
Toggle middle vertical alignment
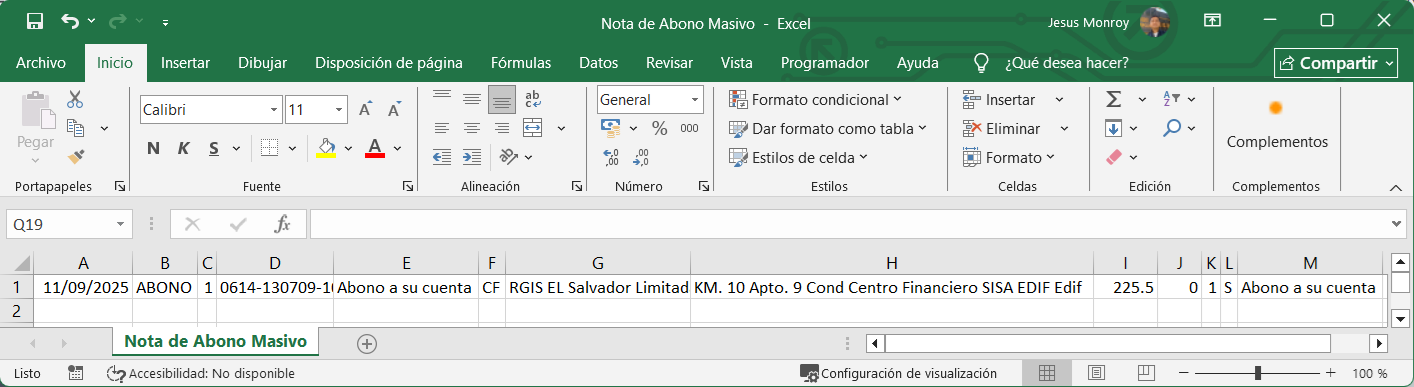tap(471, 99)
